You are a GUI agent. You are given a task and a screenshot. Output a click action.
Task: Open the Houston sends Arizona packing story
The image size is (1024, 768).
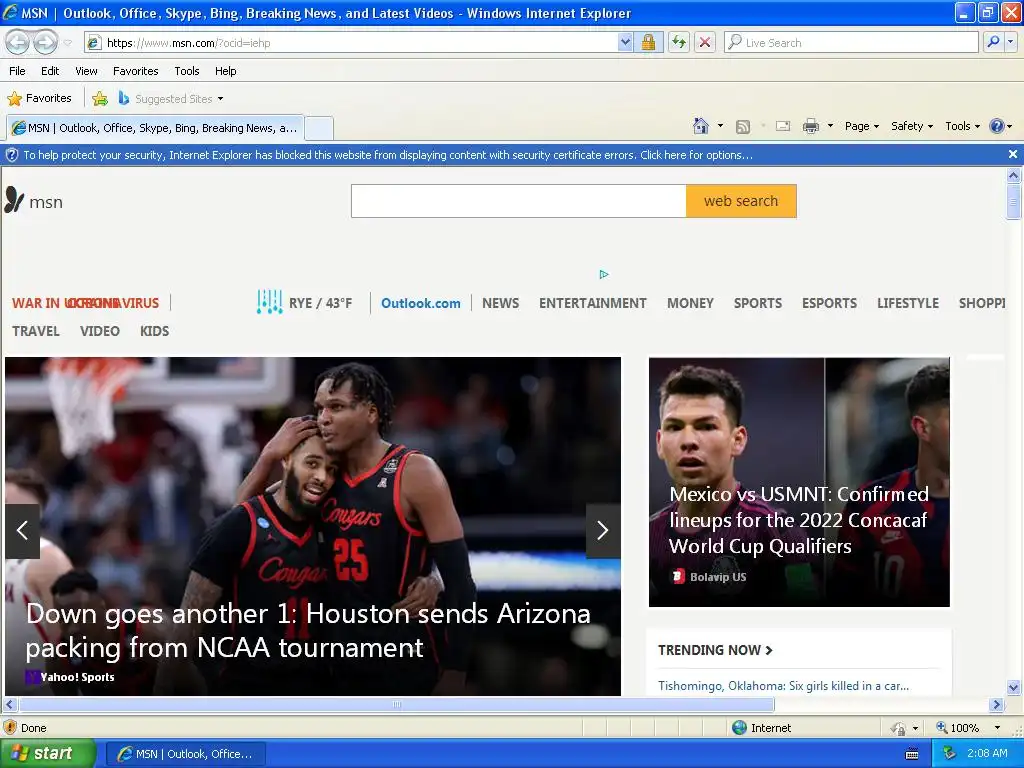308,631
